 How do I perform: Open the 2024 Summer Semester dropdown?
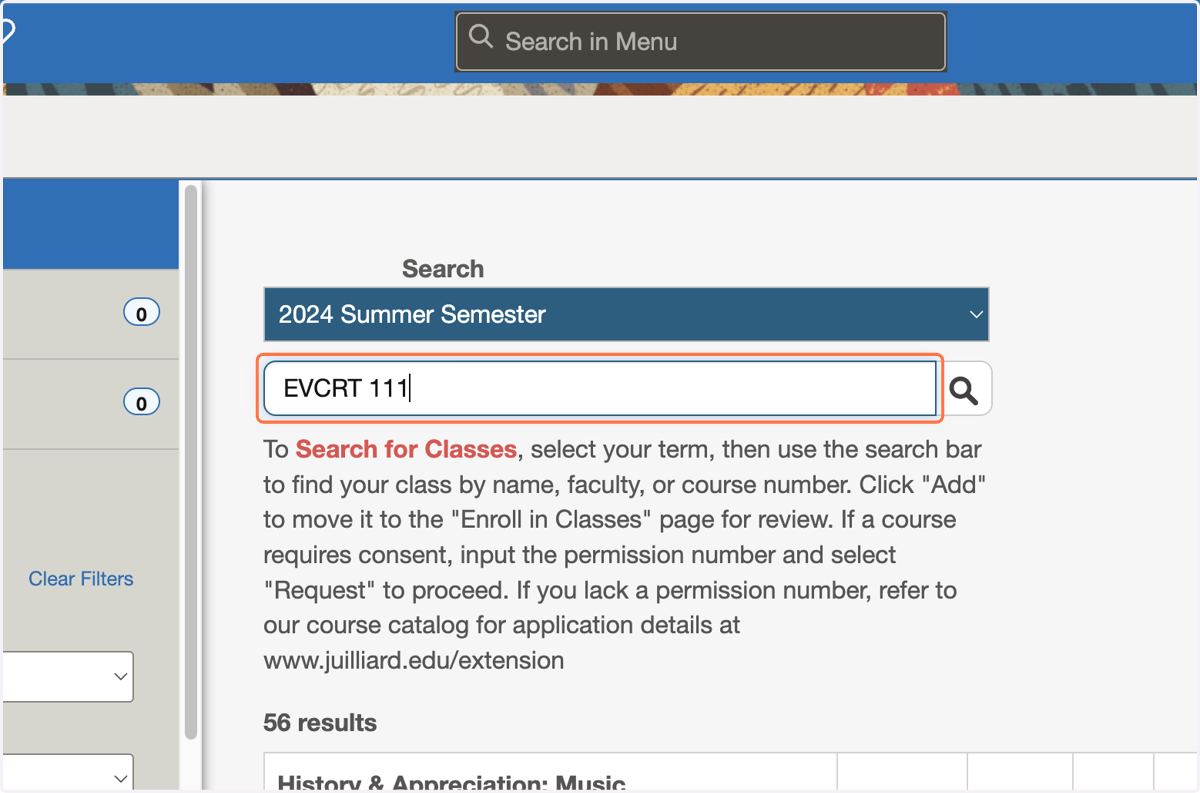coord(626,314)
